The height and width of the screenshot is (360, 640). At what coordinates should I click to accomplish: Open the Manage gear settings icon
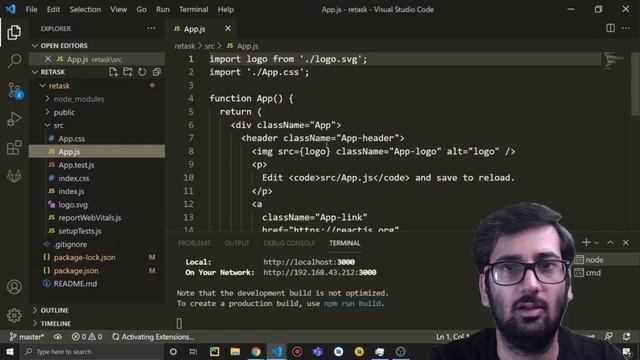pos(14,315)
